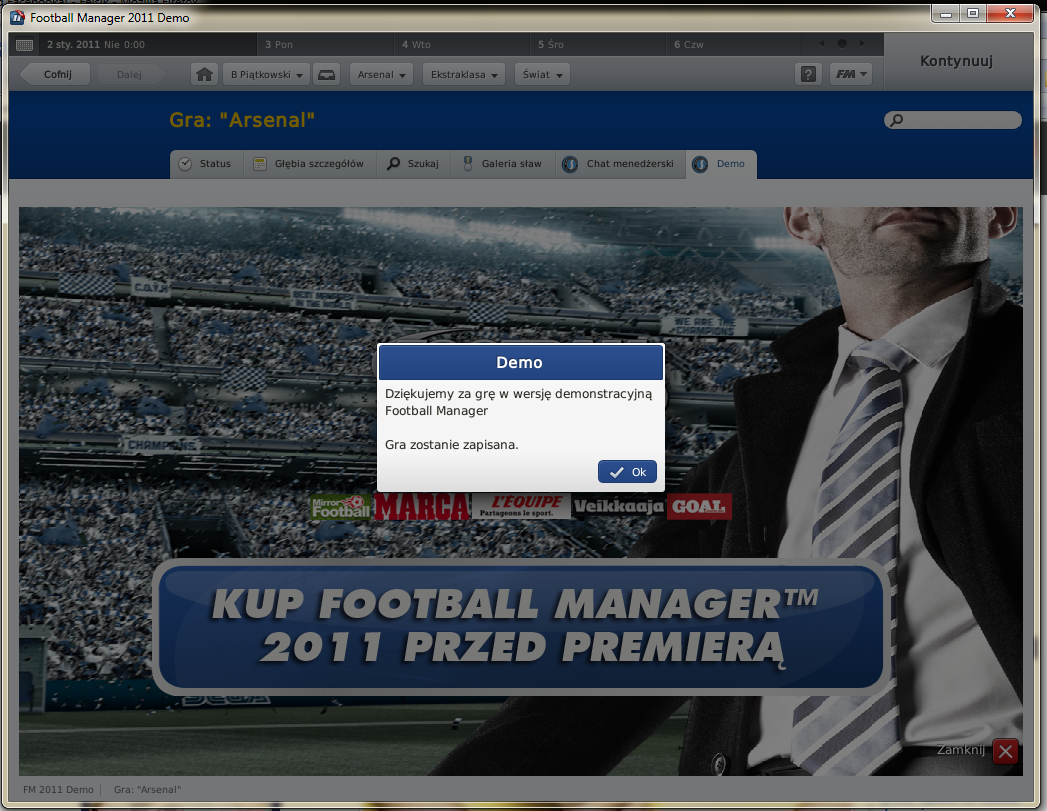1047x811 pixels.
Task: Click the Zamknij text label
Action: (x=960, y=750)
